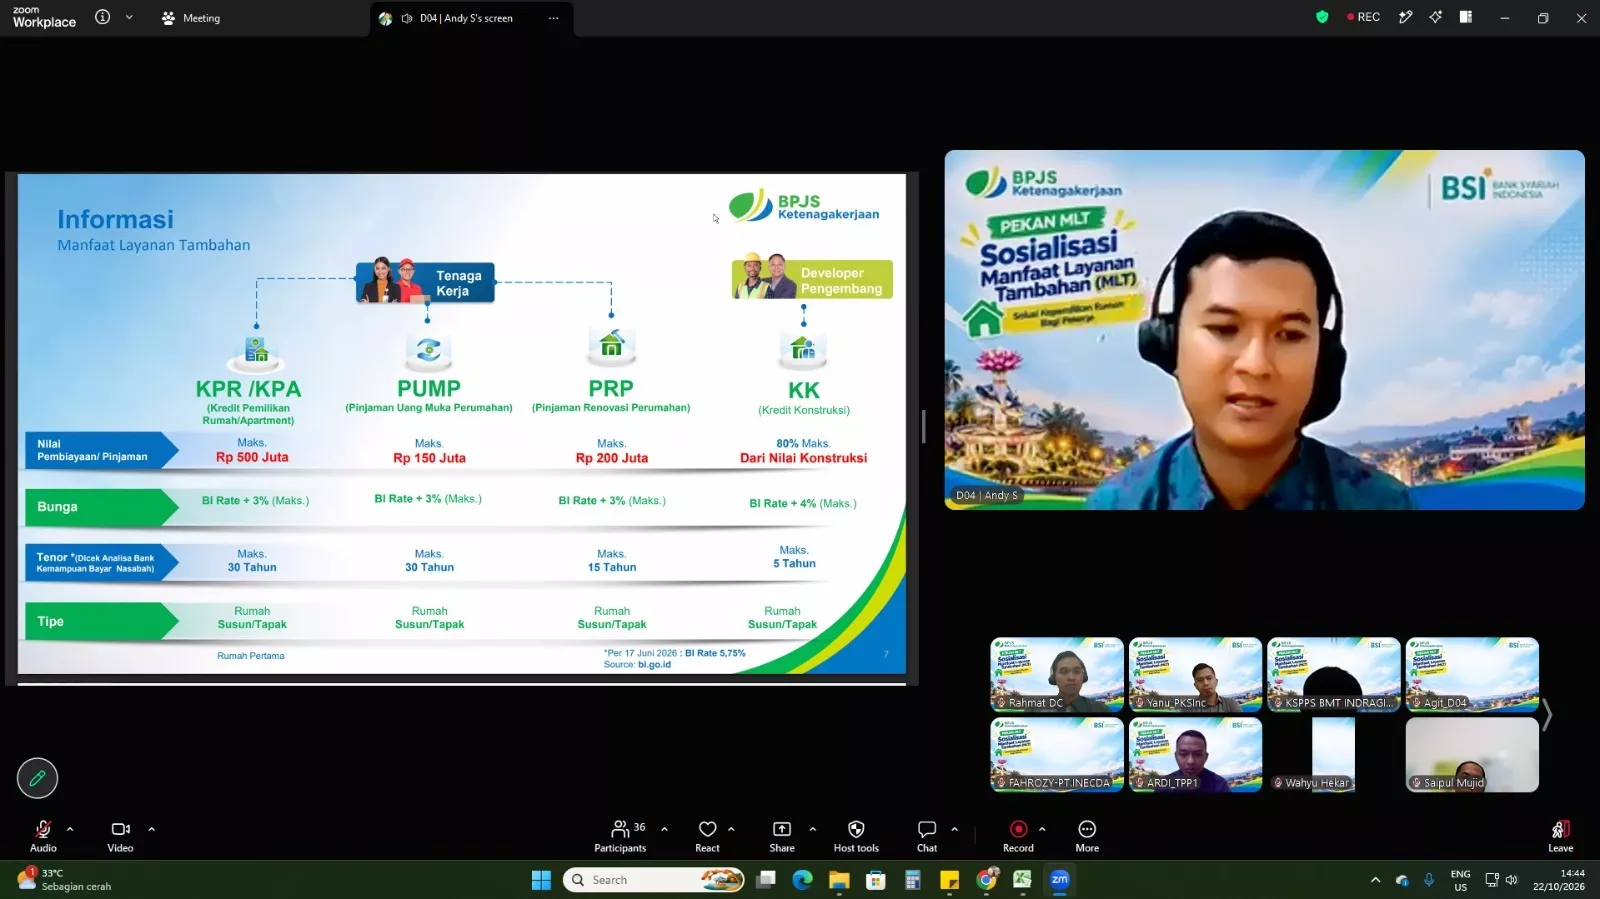Start sharing with the Share button
This screenshot has height=899, width=1600.
tap(782, 836)
